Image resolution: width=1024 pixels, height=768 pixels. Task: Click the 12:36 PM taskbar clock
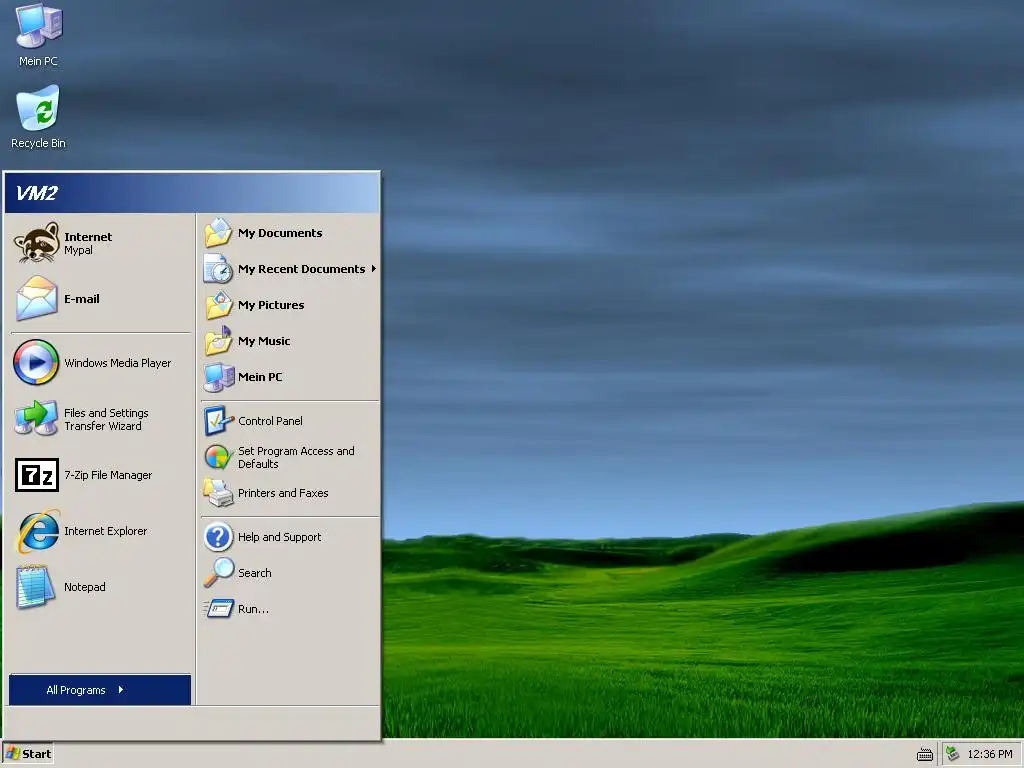click(989, 754)
